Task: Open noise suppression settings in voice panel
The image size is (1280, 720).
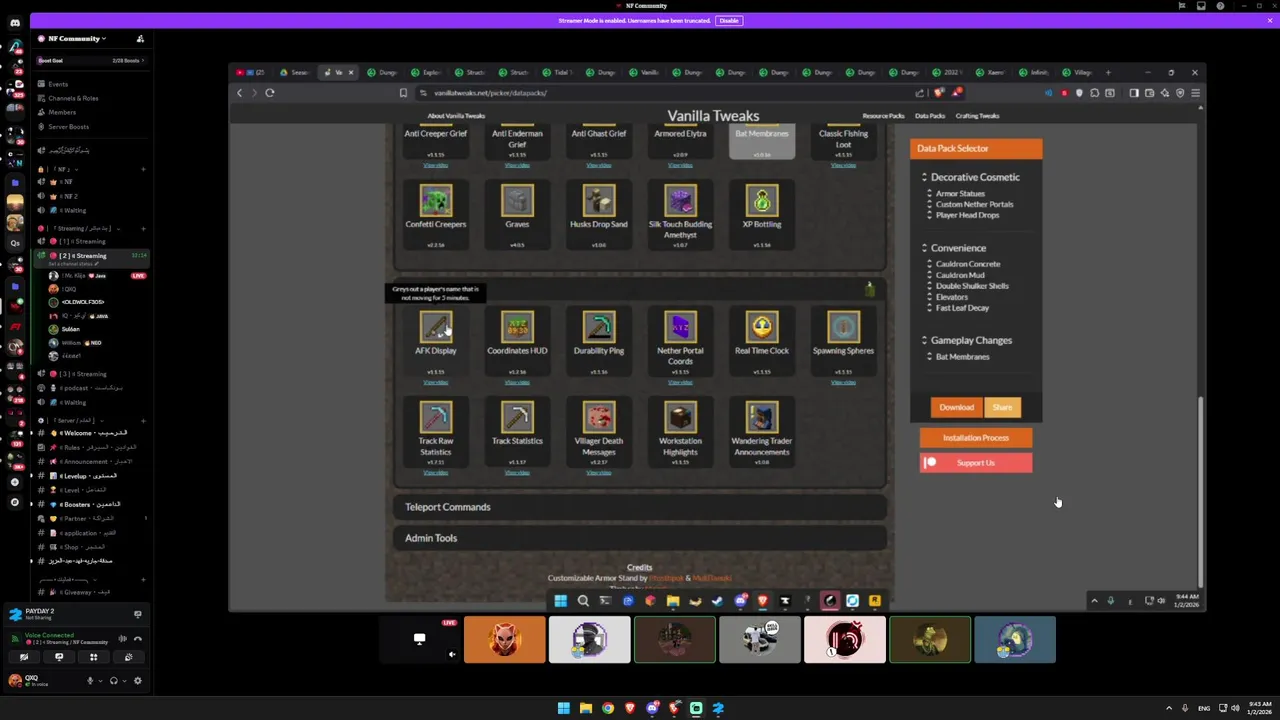Action: [x=122, y=638]
